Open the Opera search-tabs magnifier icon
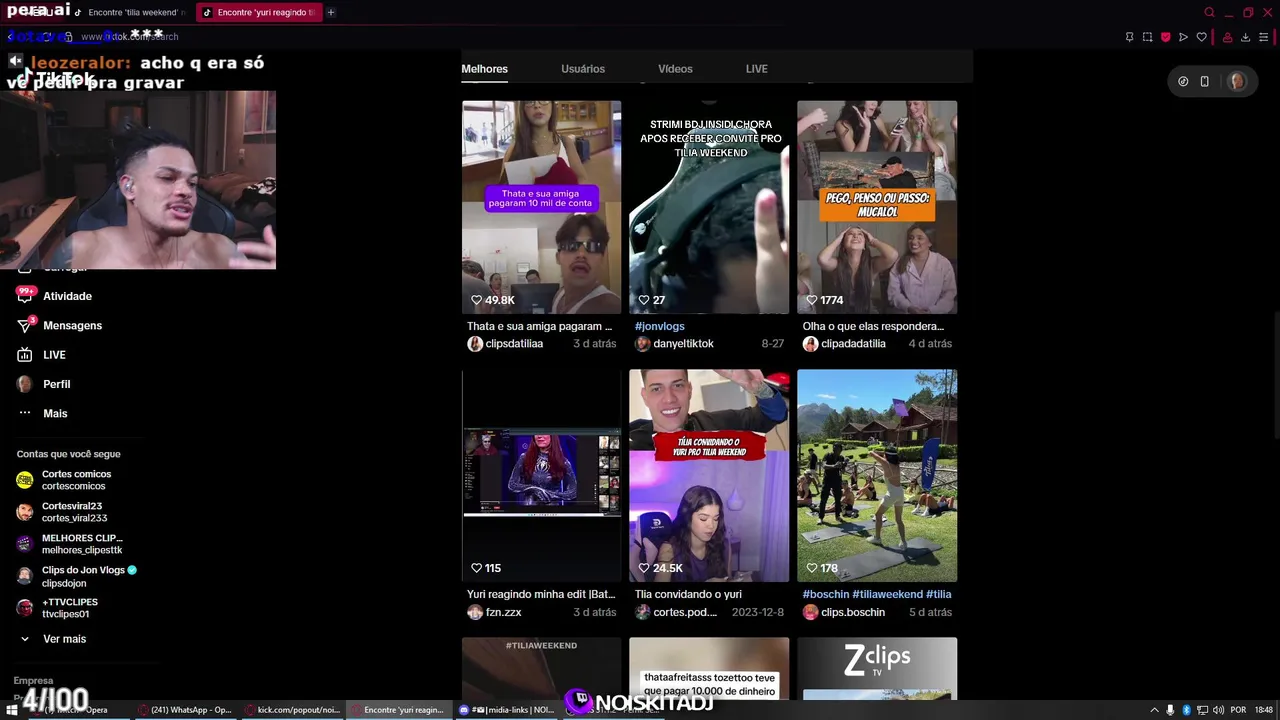Image resolution: width=1280 pixels, height=720 pixels. [x=1209, y=13]
